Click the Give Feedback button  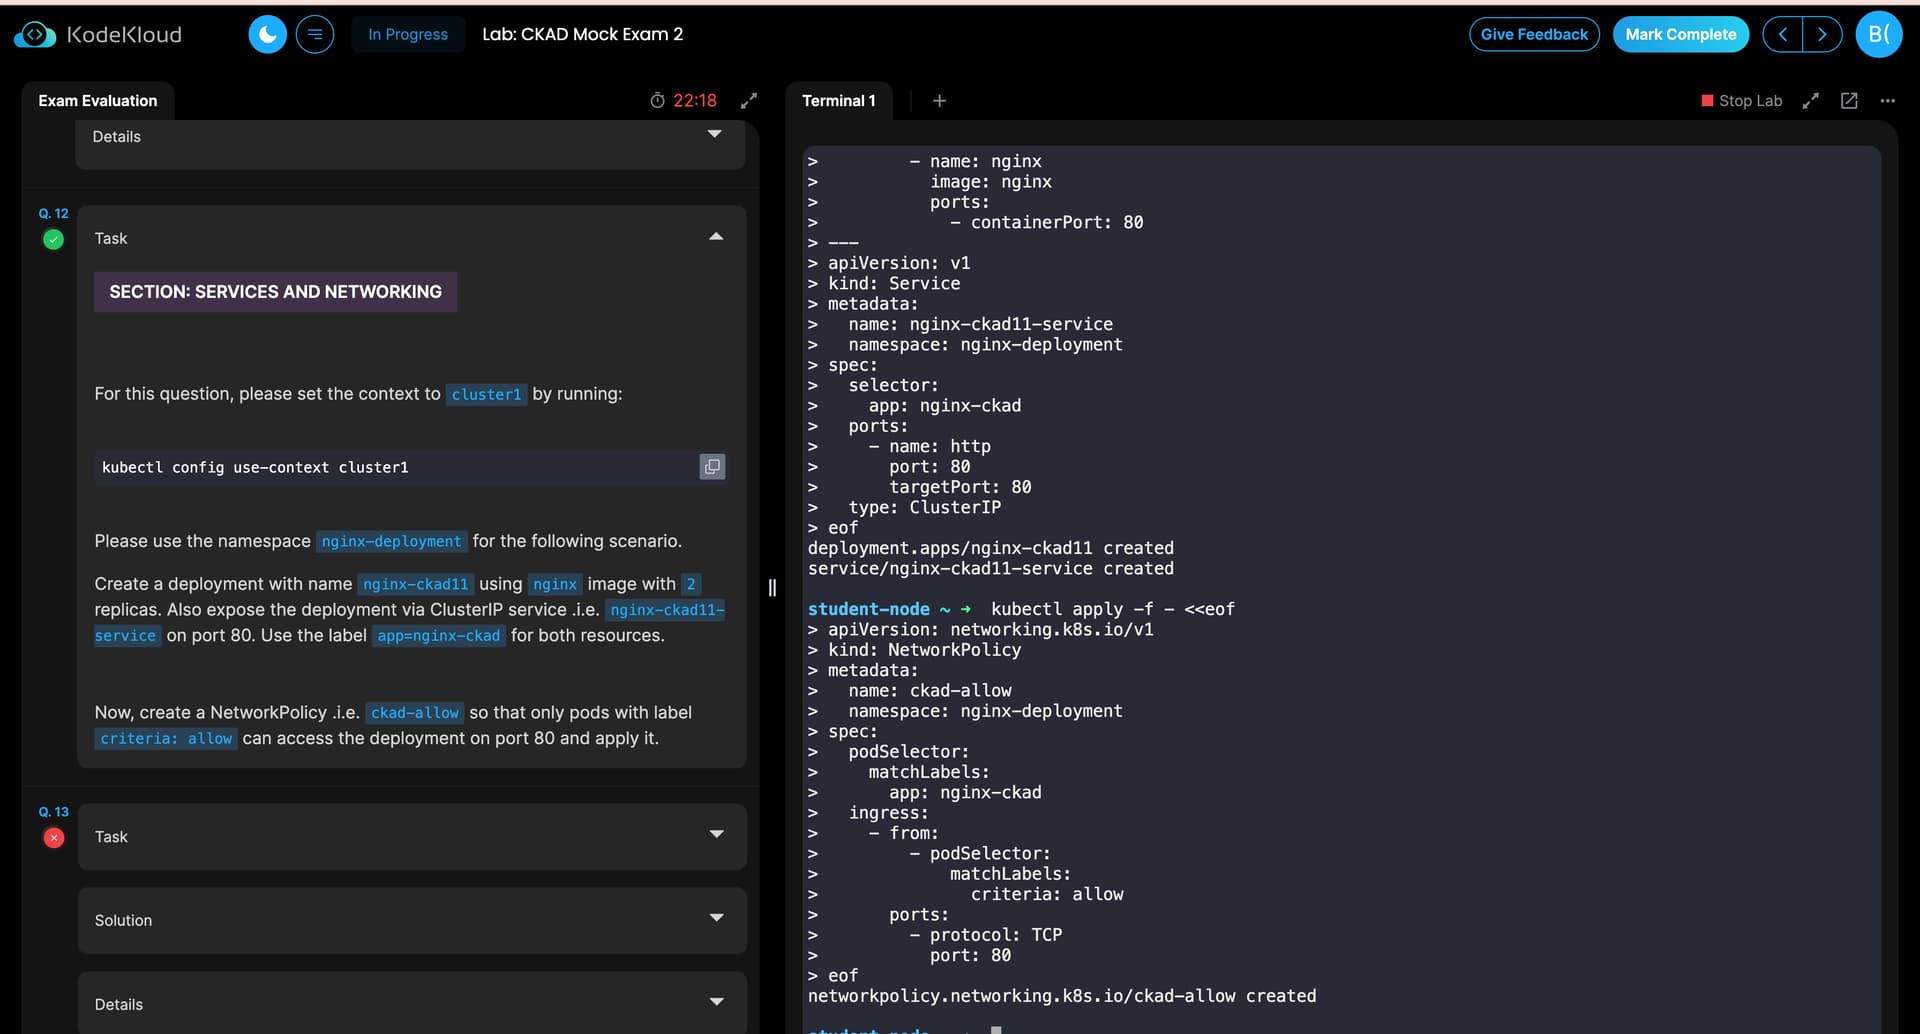1534,35
